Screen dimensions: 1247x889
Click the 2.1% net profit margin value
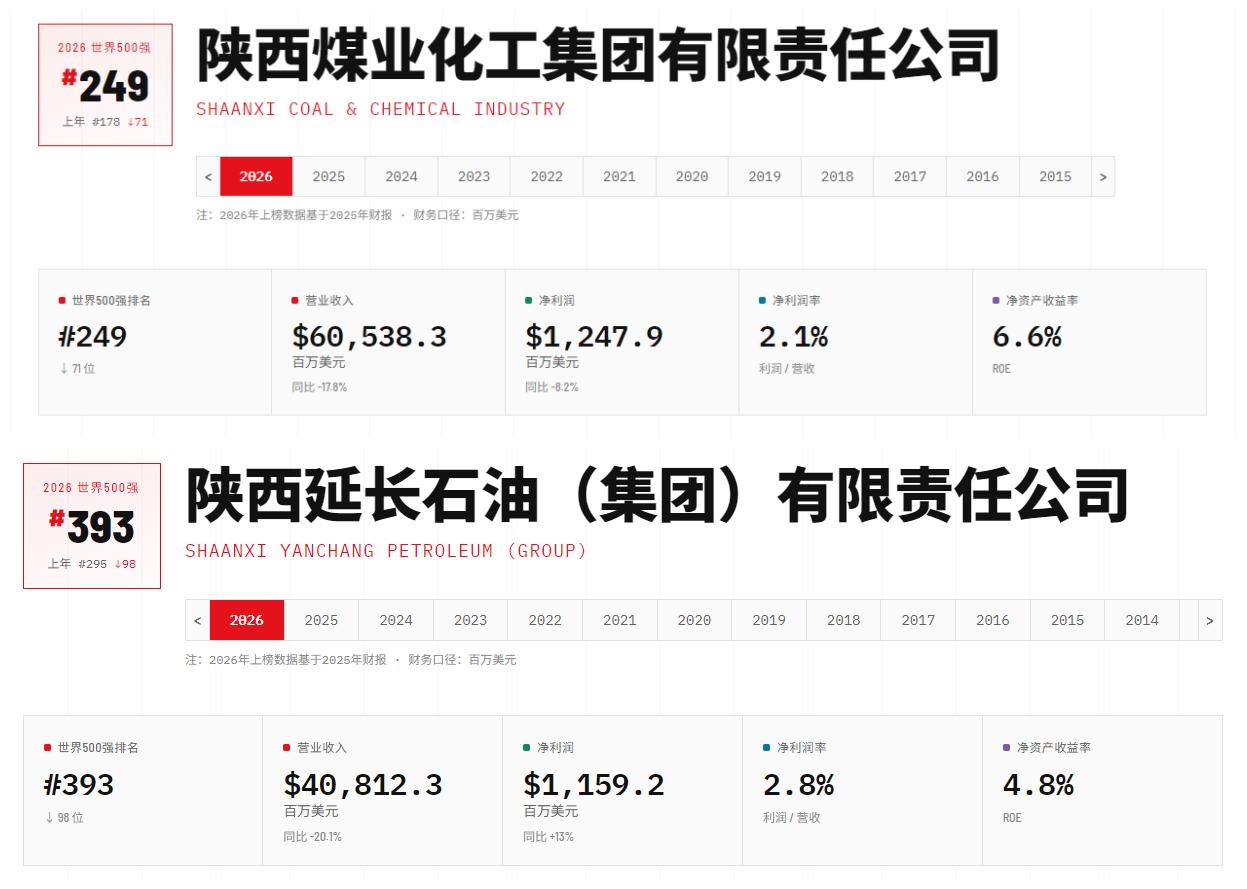click(793, 336)
